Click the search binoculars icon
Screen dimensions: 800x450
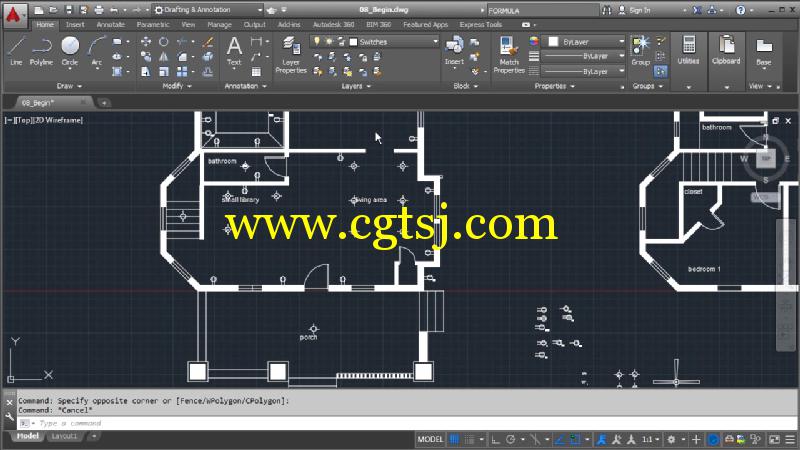pyautogui.click(x=606, y=10)
